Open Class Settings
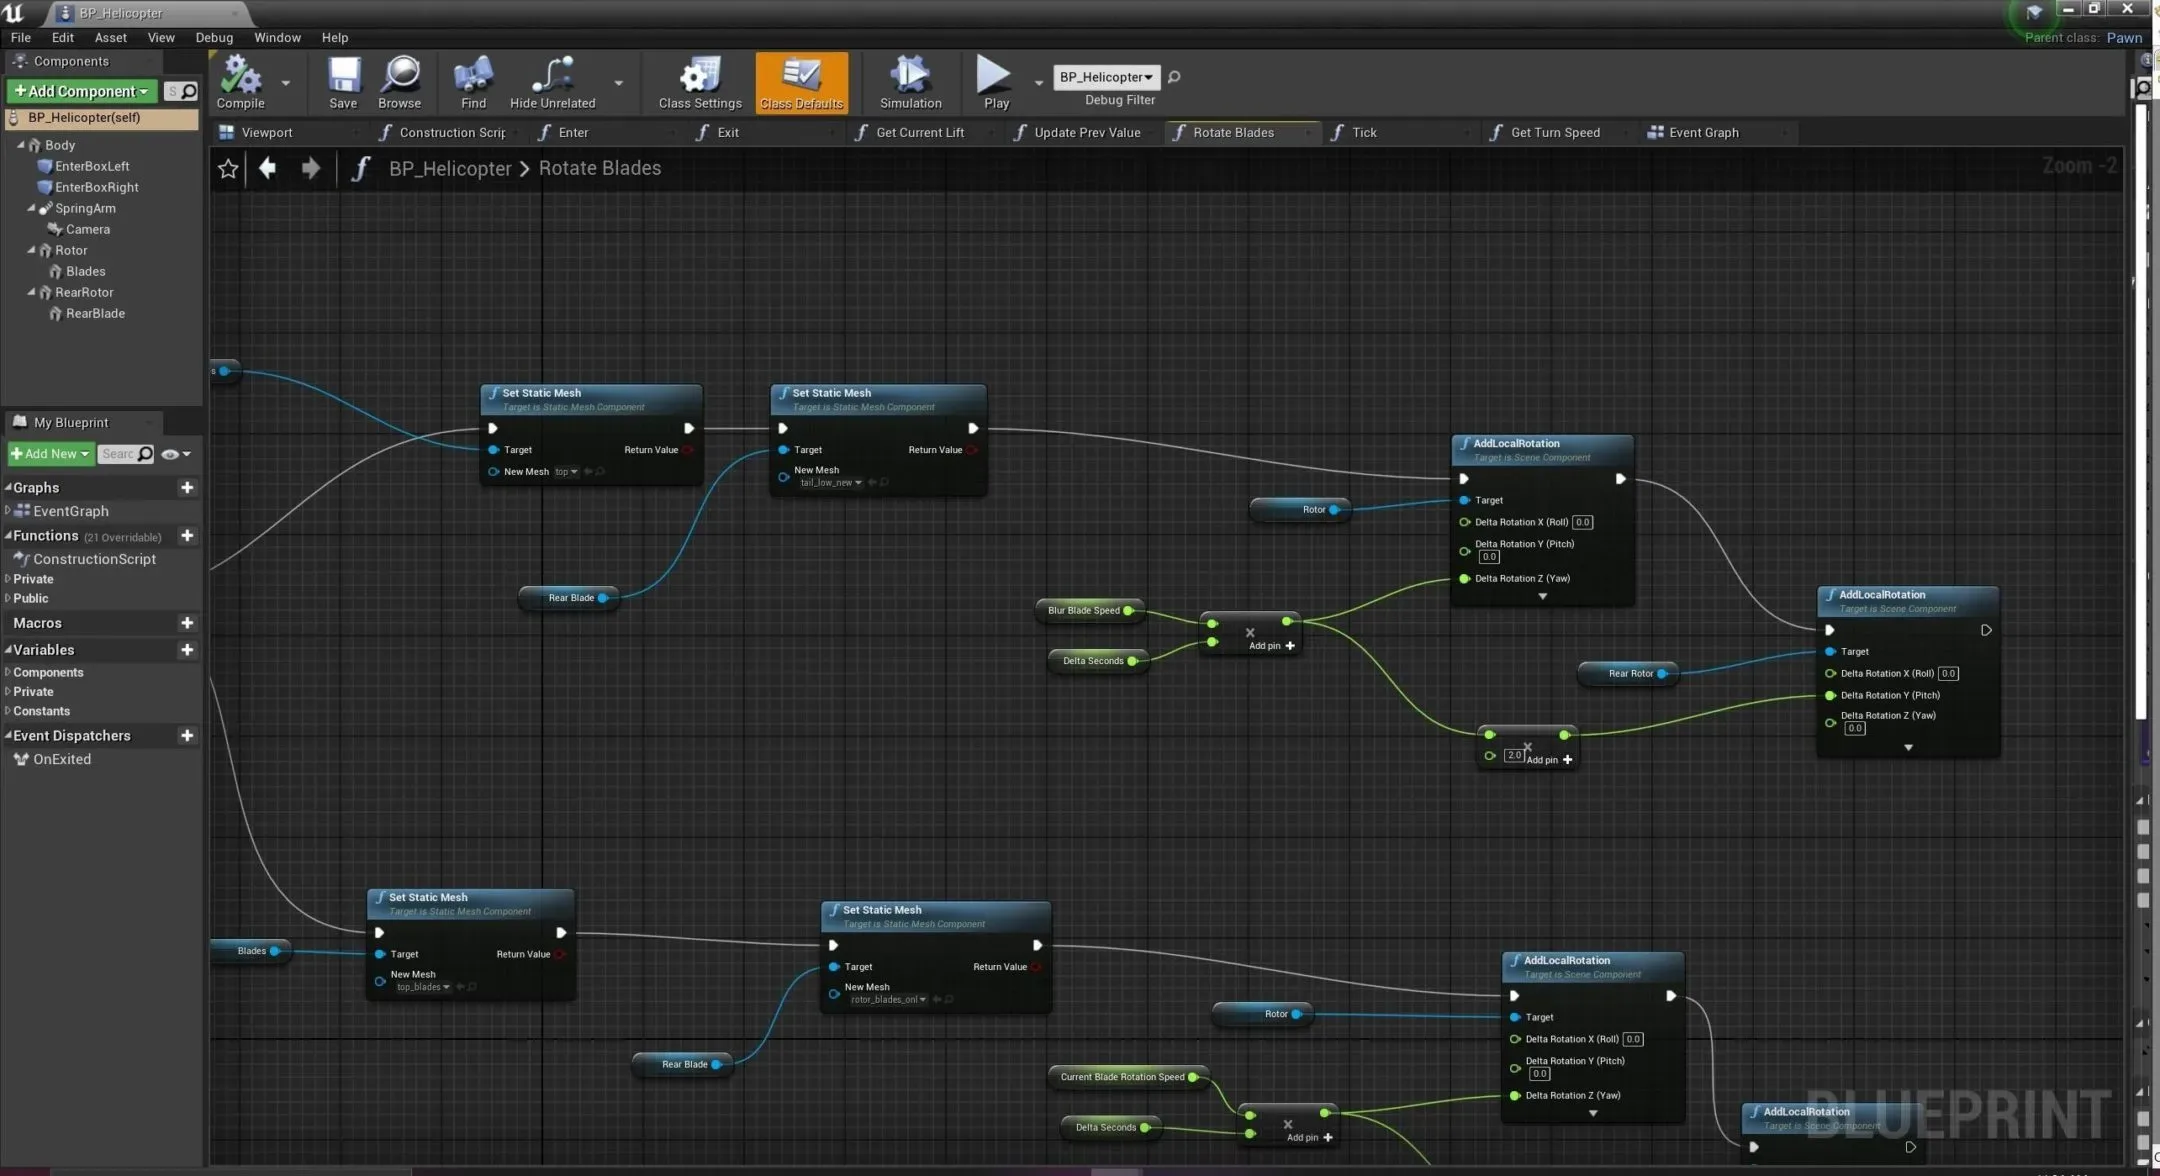The width and height of the screenshot is (2160, 1176). tap(700, 82)
